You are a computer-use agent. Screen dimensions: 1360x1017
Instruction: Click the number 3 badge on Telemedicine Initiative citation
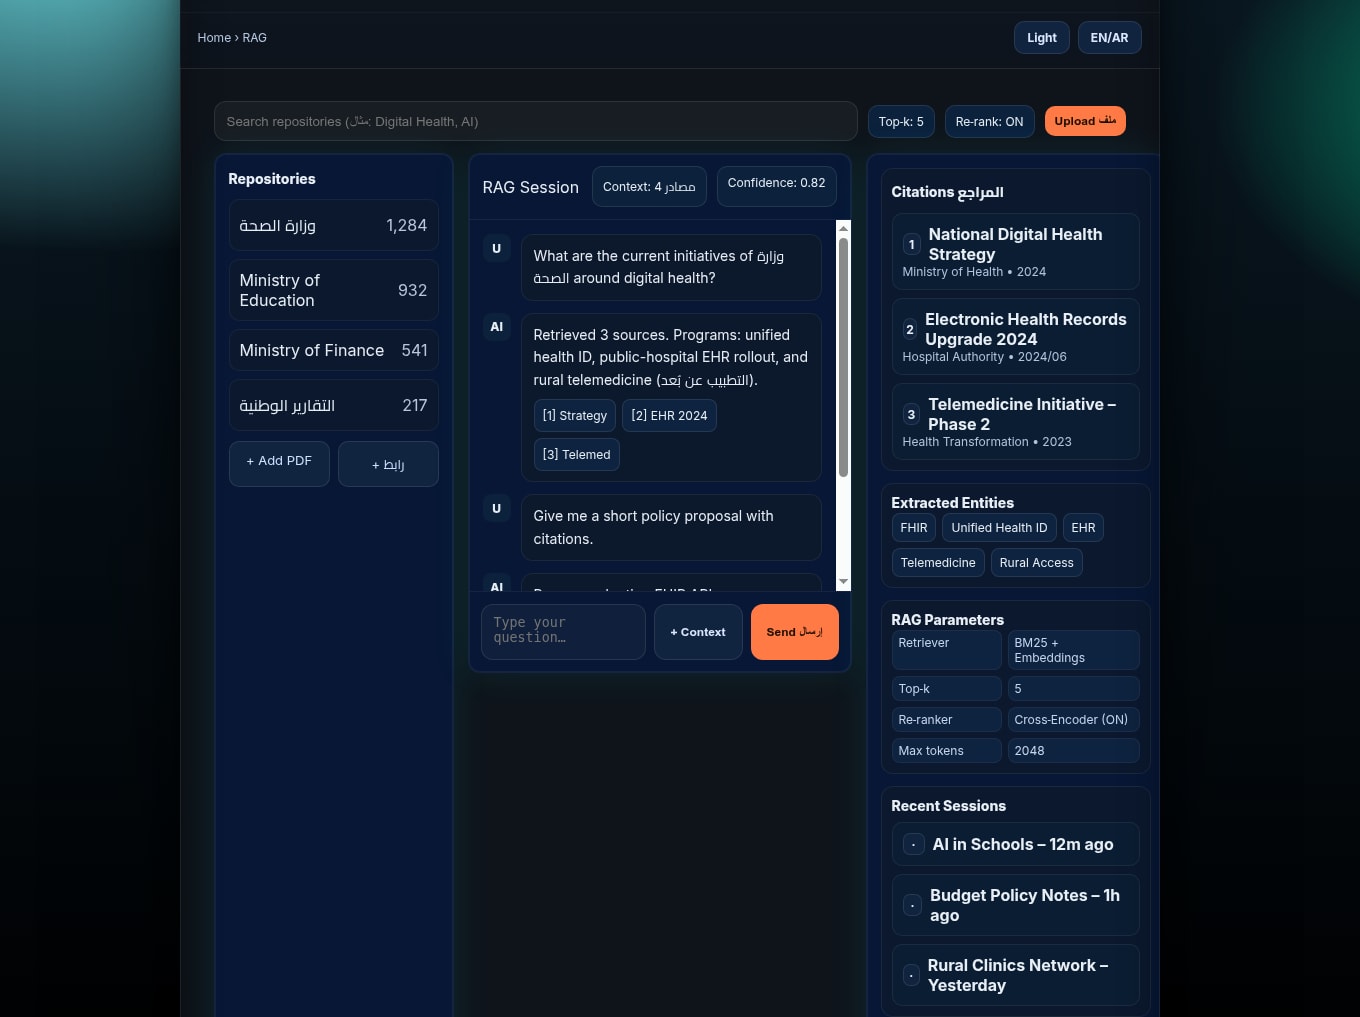(910, 415)
